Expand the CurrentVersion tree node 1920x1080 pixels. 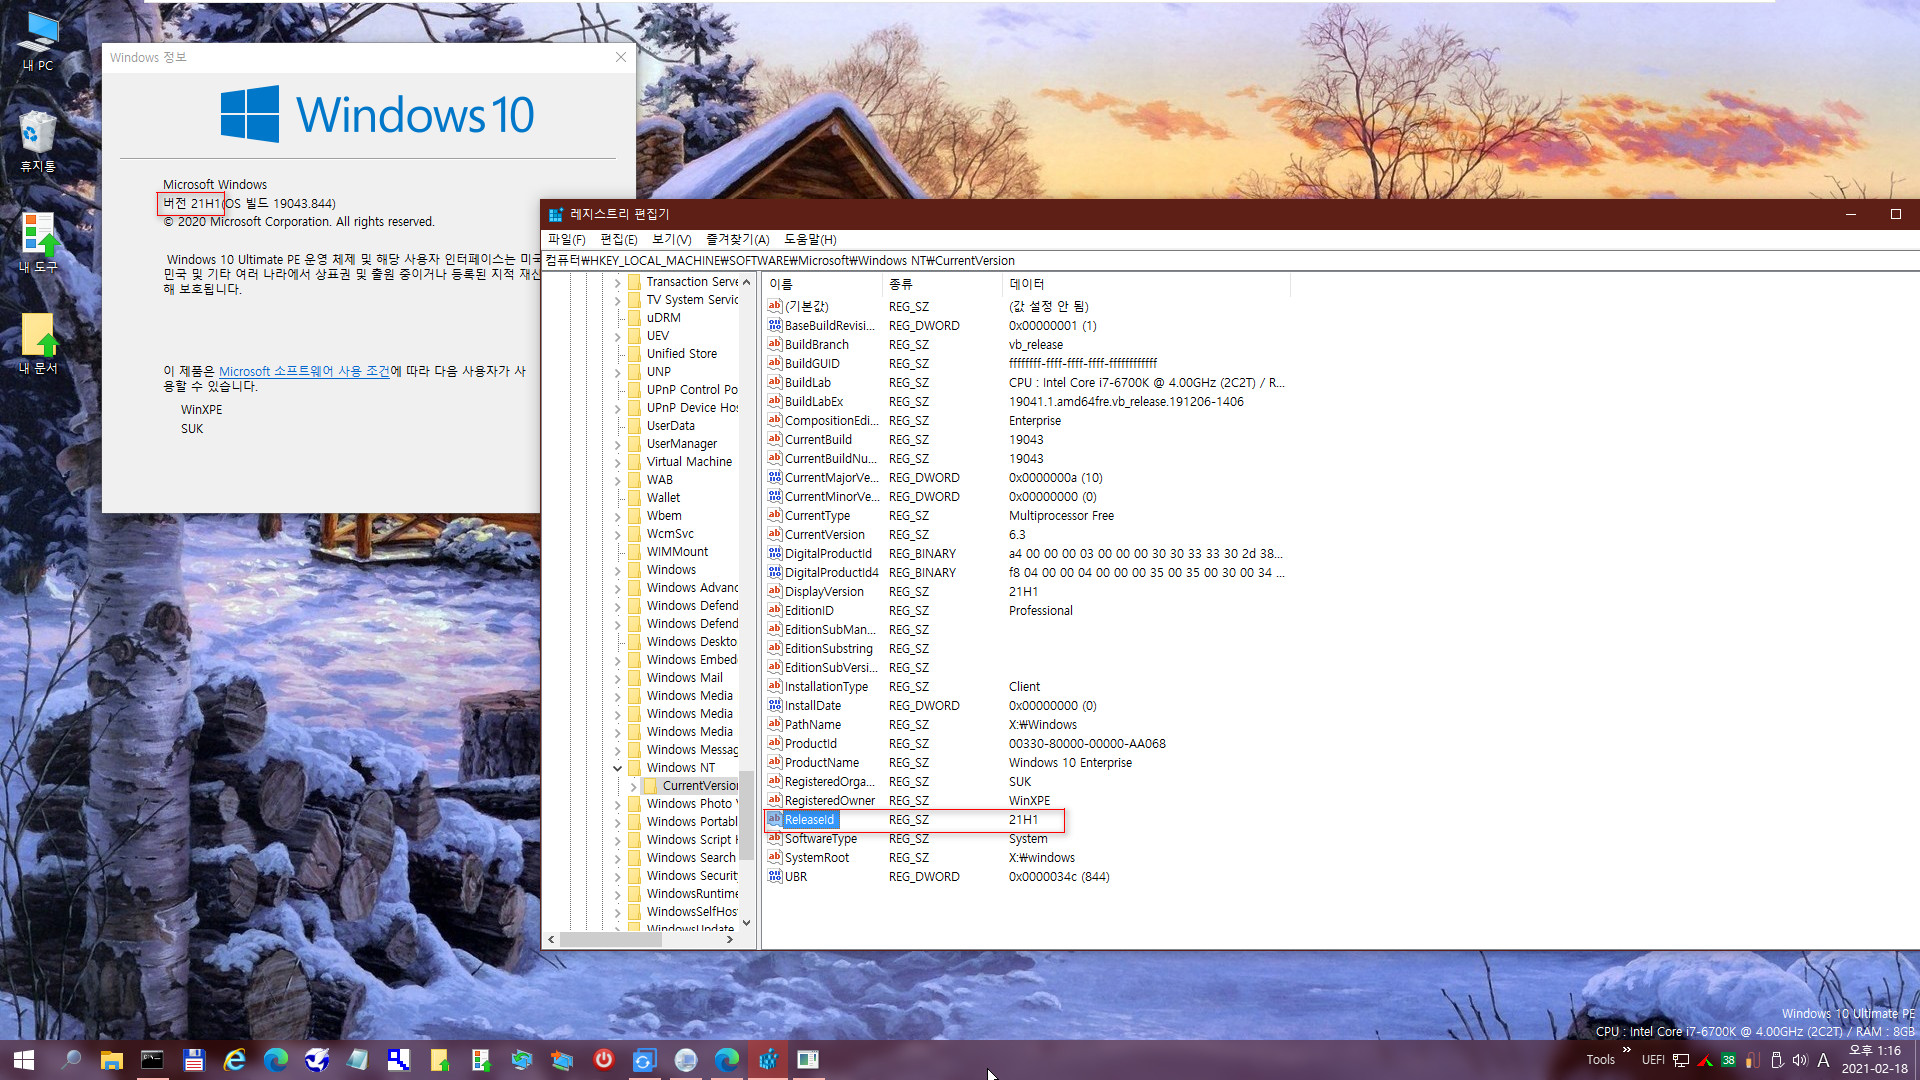[634, 786]
